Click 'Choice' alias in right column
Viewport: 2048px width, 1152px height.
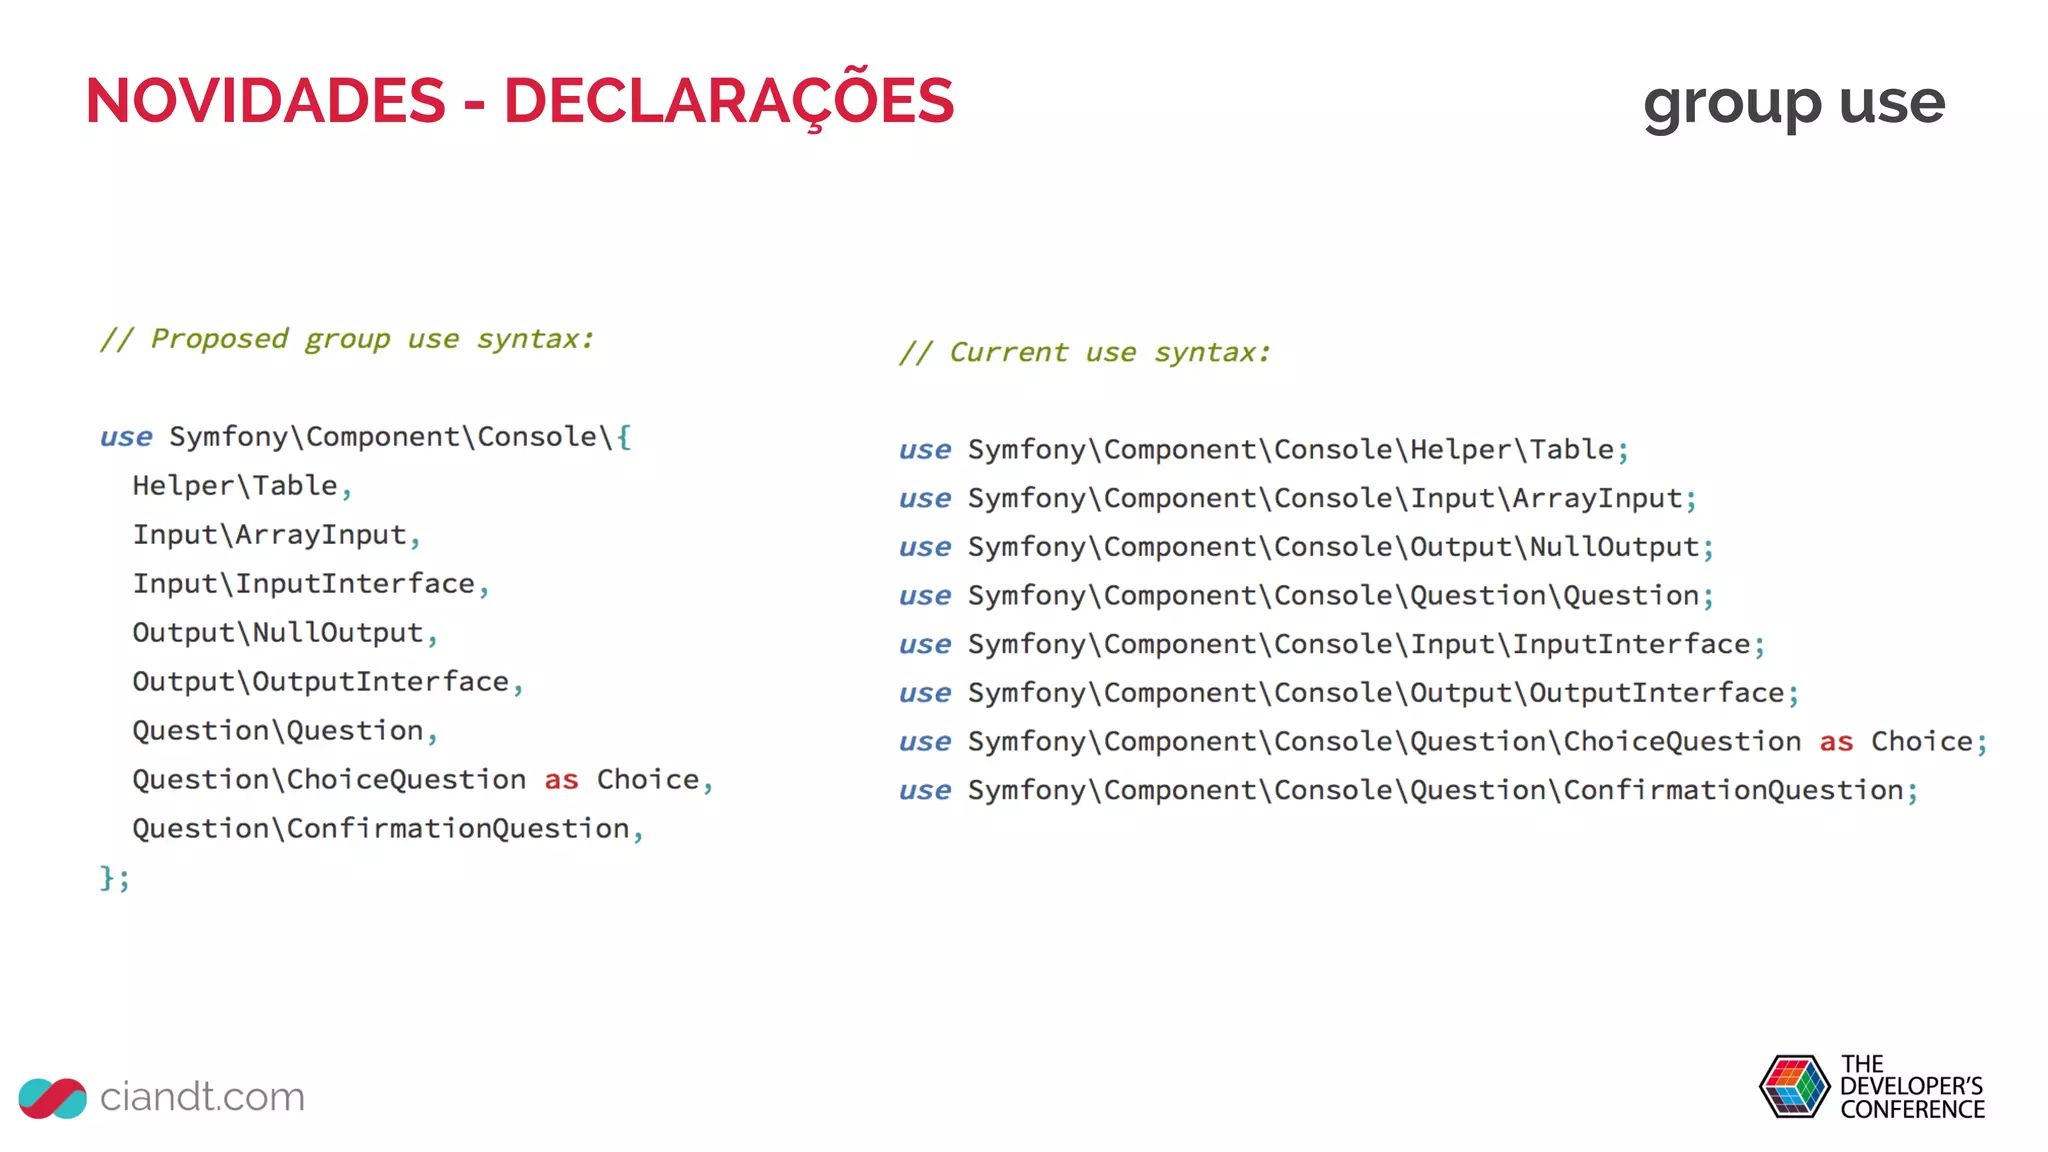[x=1921, y=742]
